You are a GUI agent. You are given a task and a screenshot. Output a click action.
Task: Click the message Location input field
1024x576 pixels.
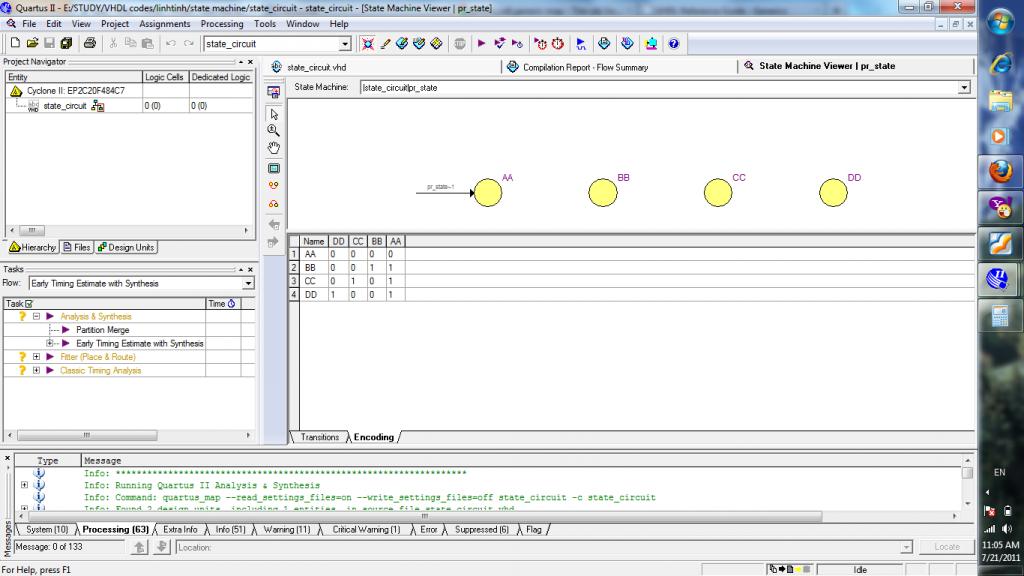[540, 547]
